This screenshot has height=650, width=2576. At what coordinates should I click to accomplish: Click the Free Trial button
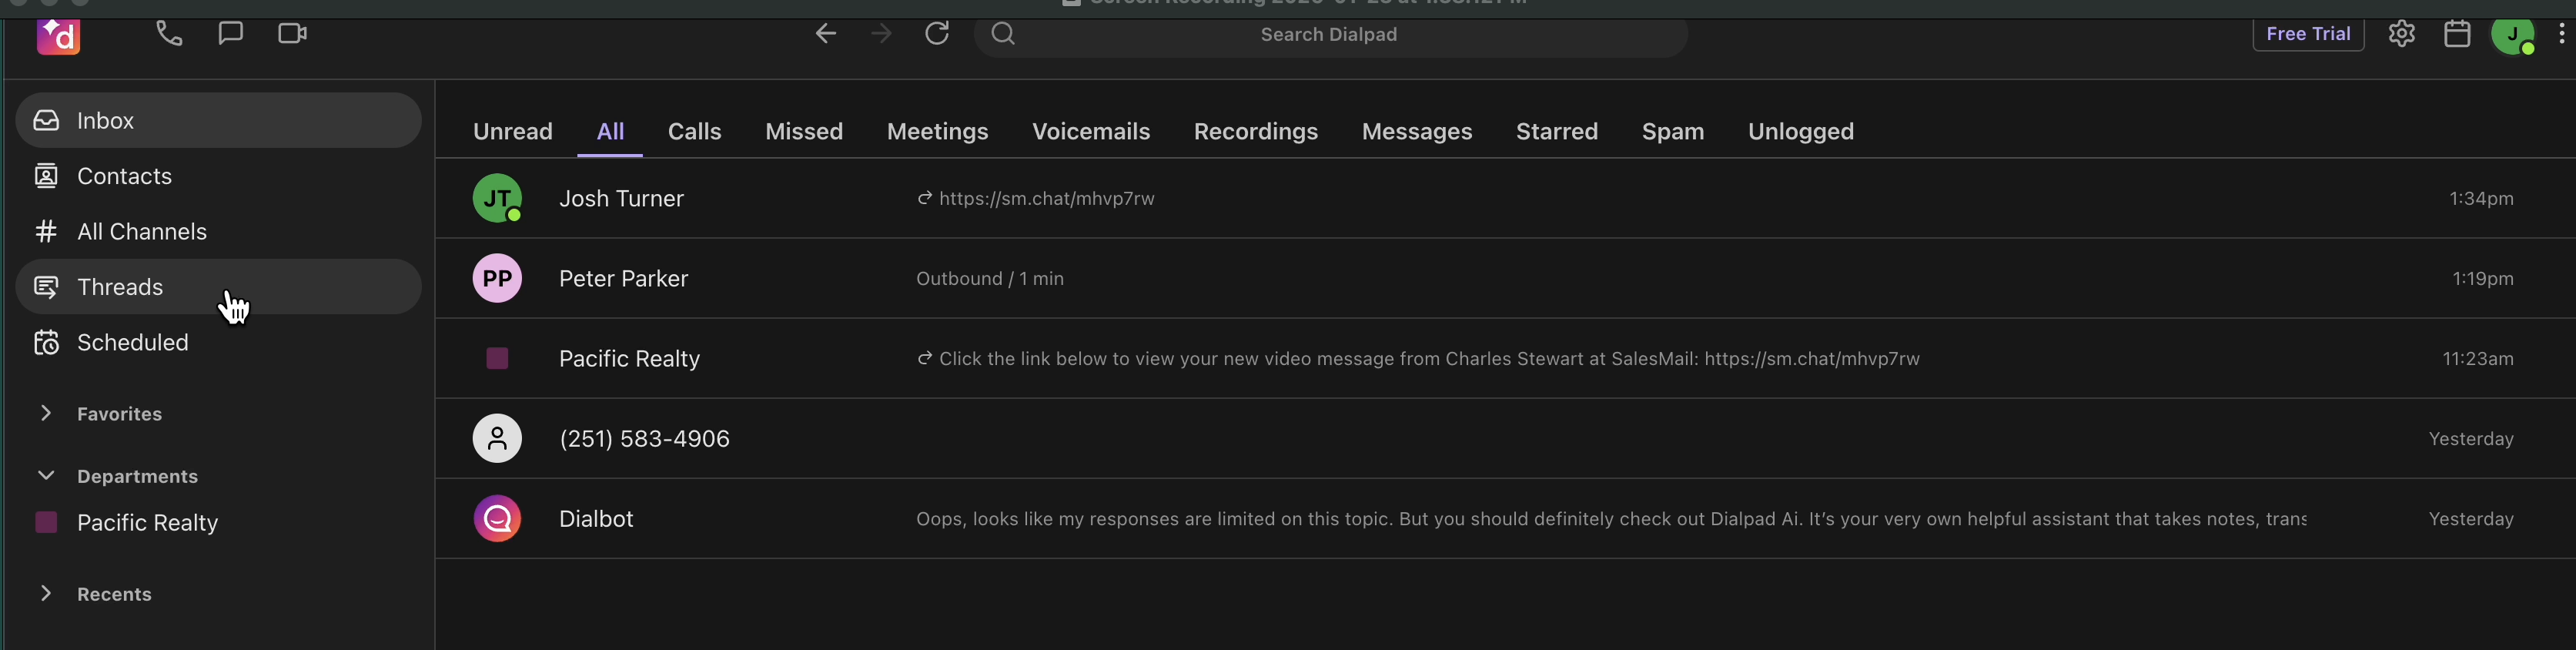tap(2307, 34)
